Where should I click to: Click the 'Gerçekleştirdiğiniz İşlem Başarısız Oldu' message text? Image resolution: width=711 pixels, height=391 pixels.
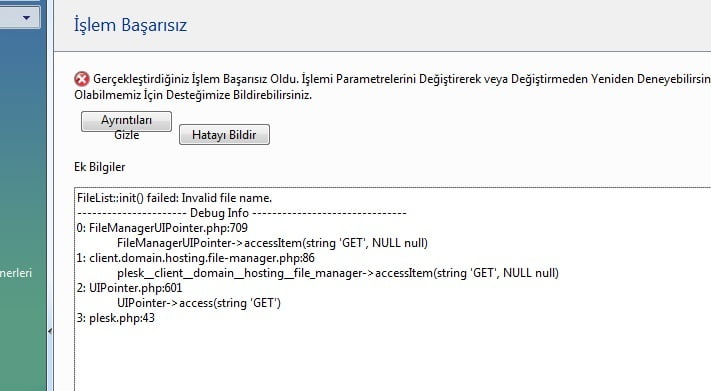click(196, 79)
